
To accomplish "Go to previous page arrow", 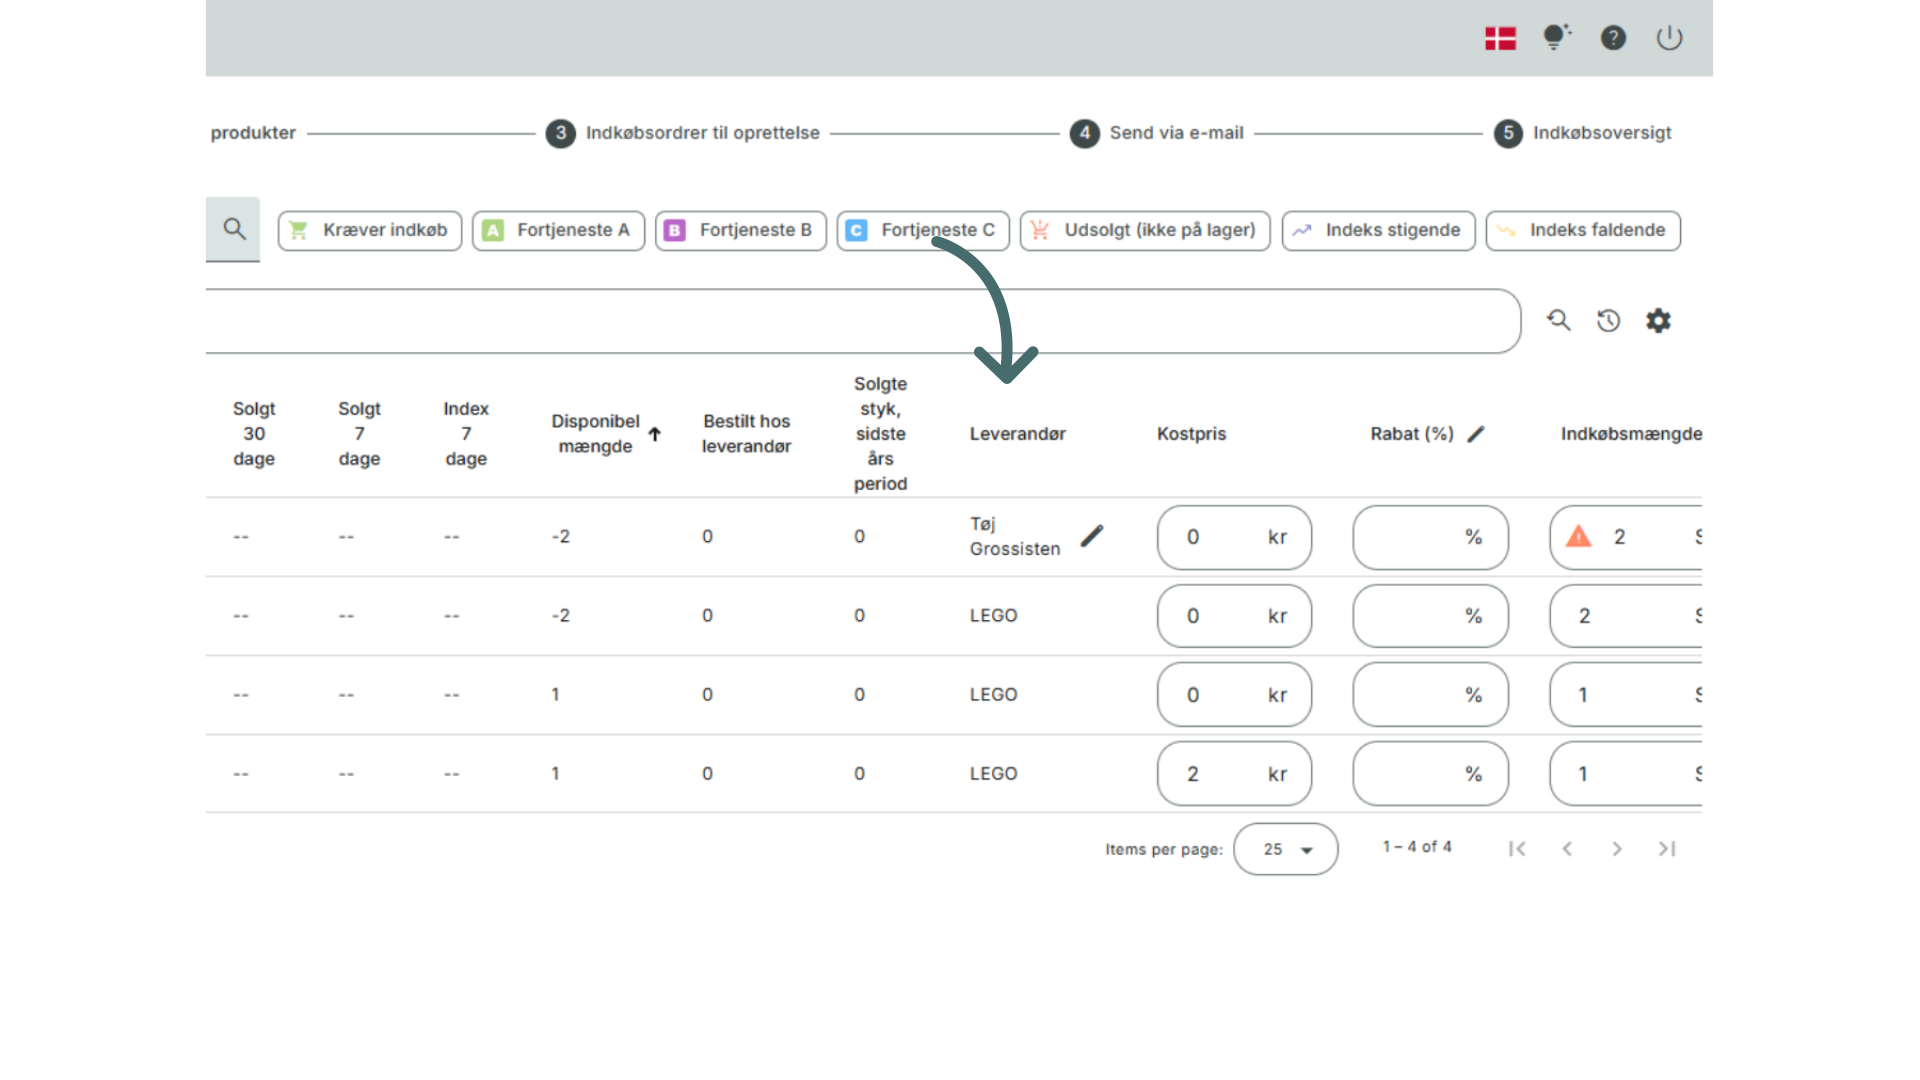I will 1567,849.
